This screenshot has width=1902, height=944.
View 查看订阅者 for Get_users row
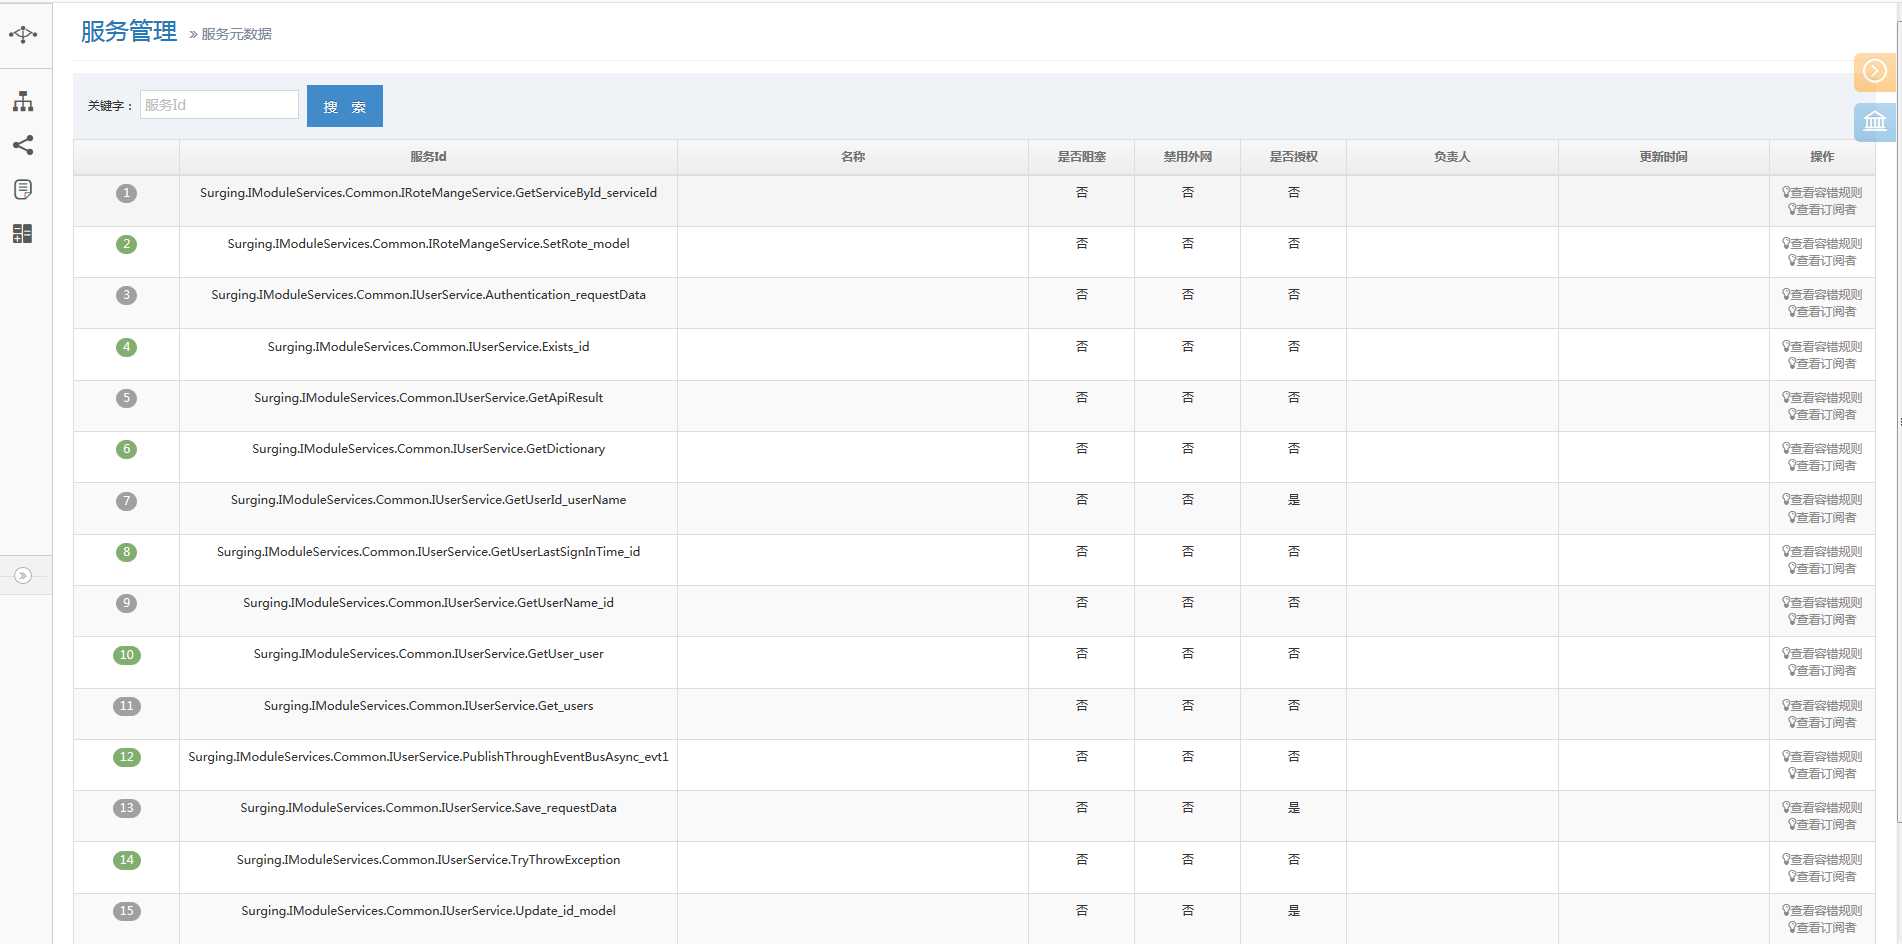tap(1822, 723)
